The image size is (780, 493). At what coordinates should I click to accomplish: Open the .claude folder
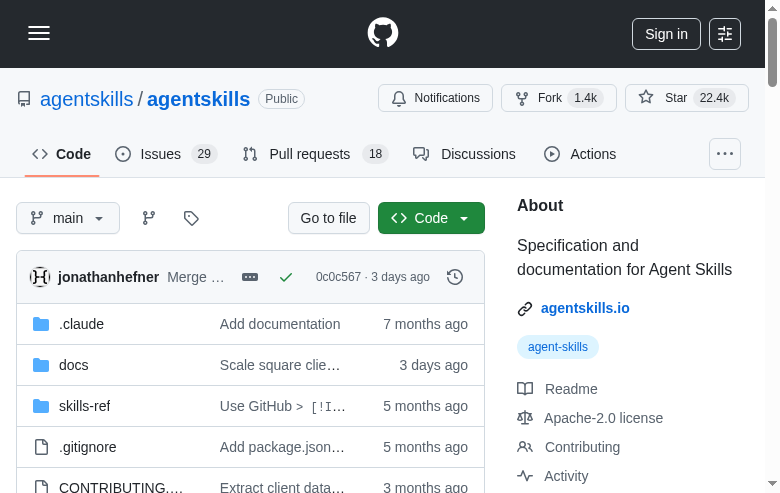82,324
